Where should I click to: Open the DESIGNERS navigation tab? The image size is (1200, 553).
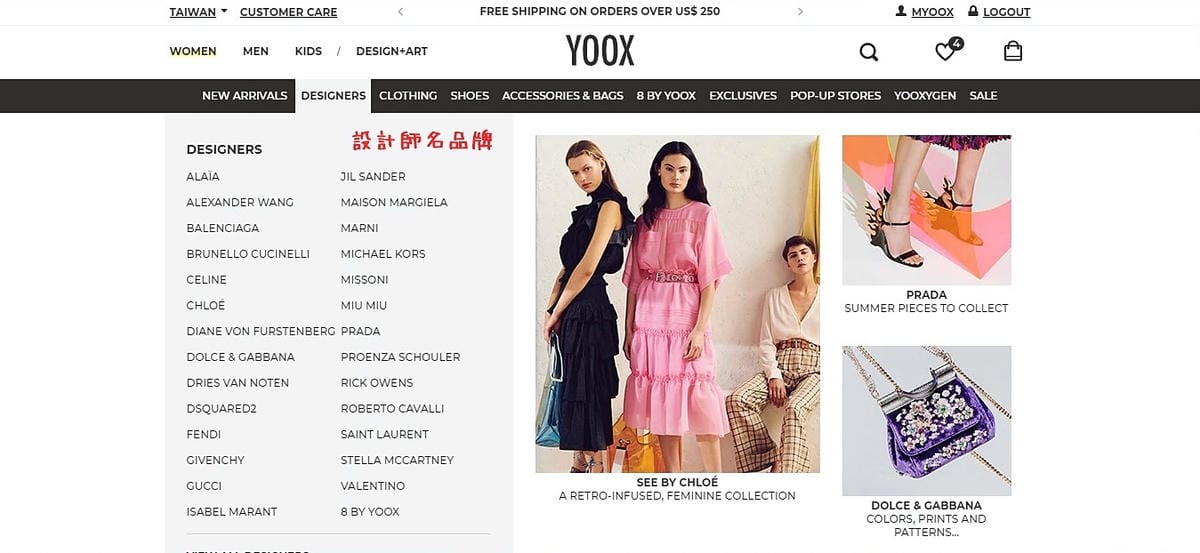click(x=333, y=96)
